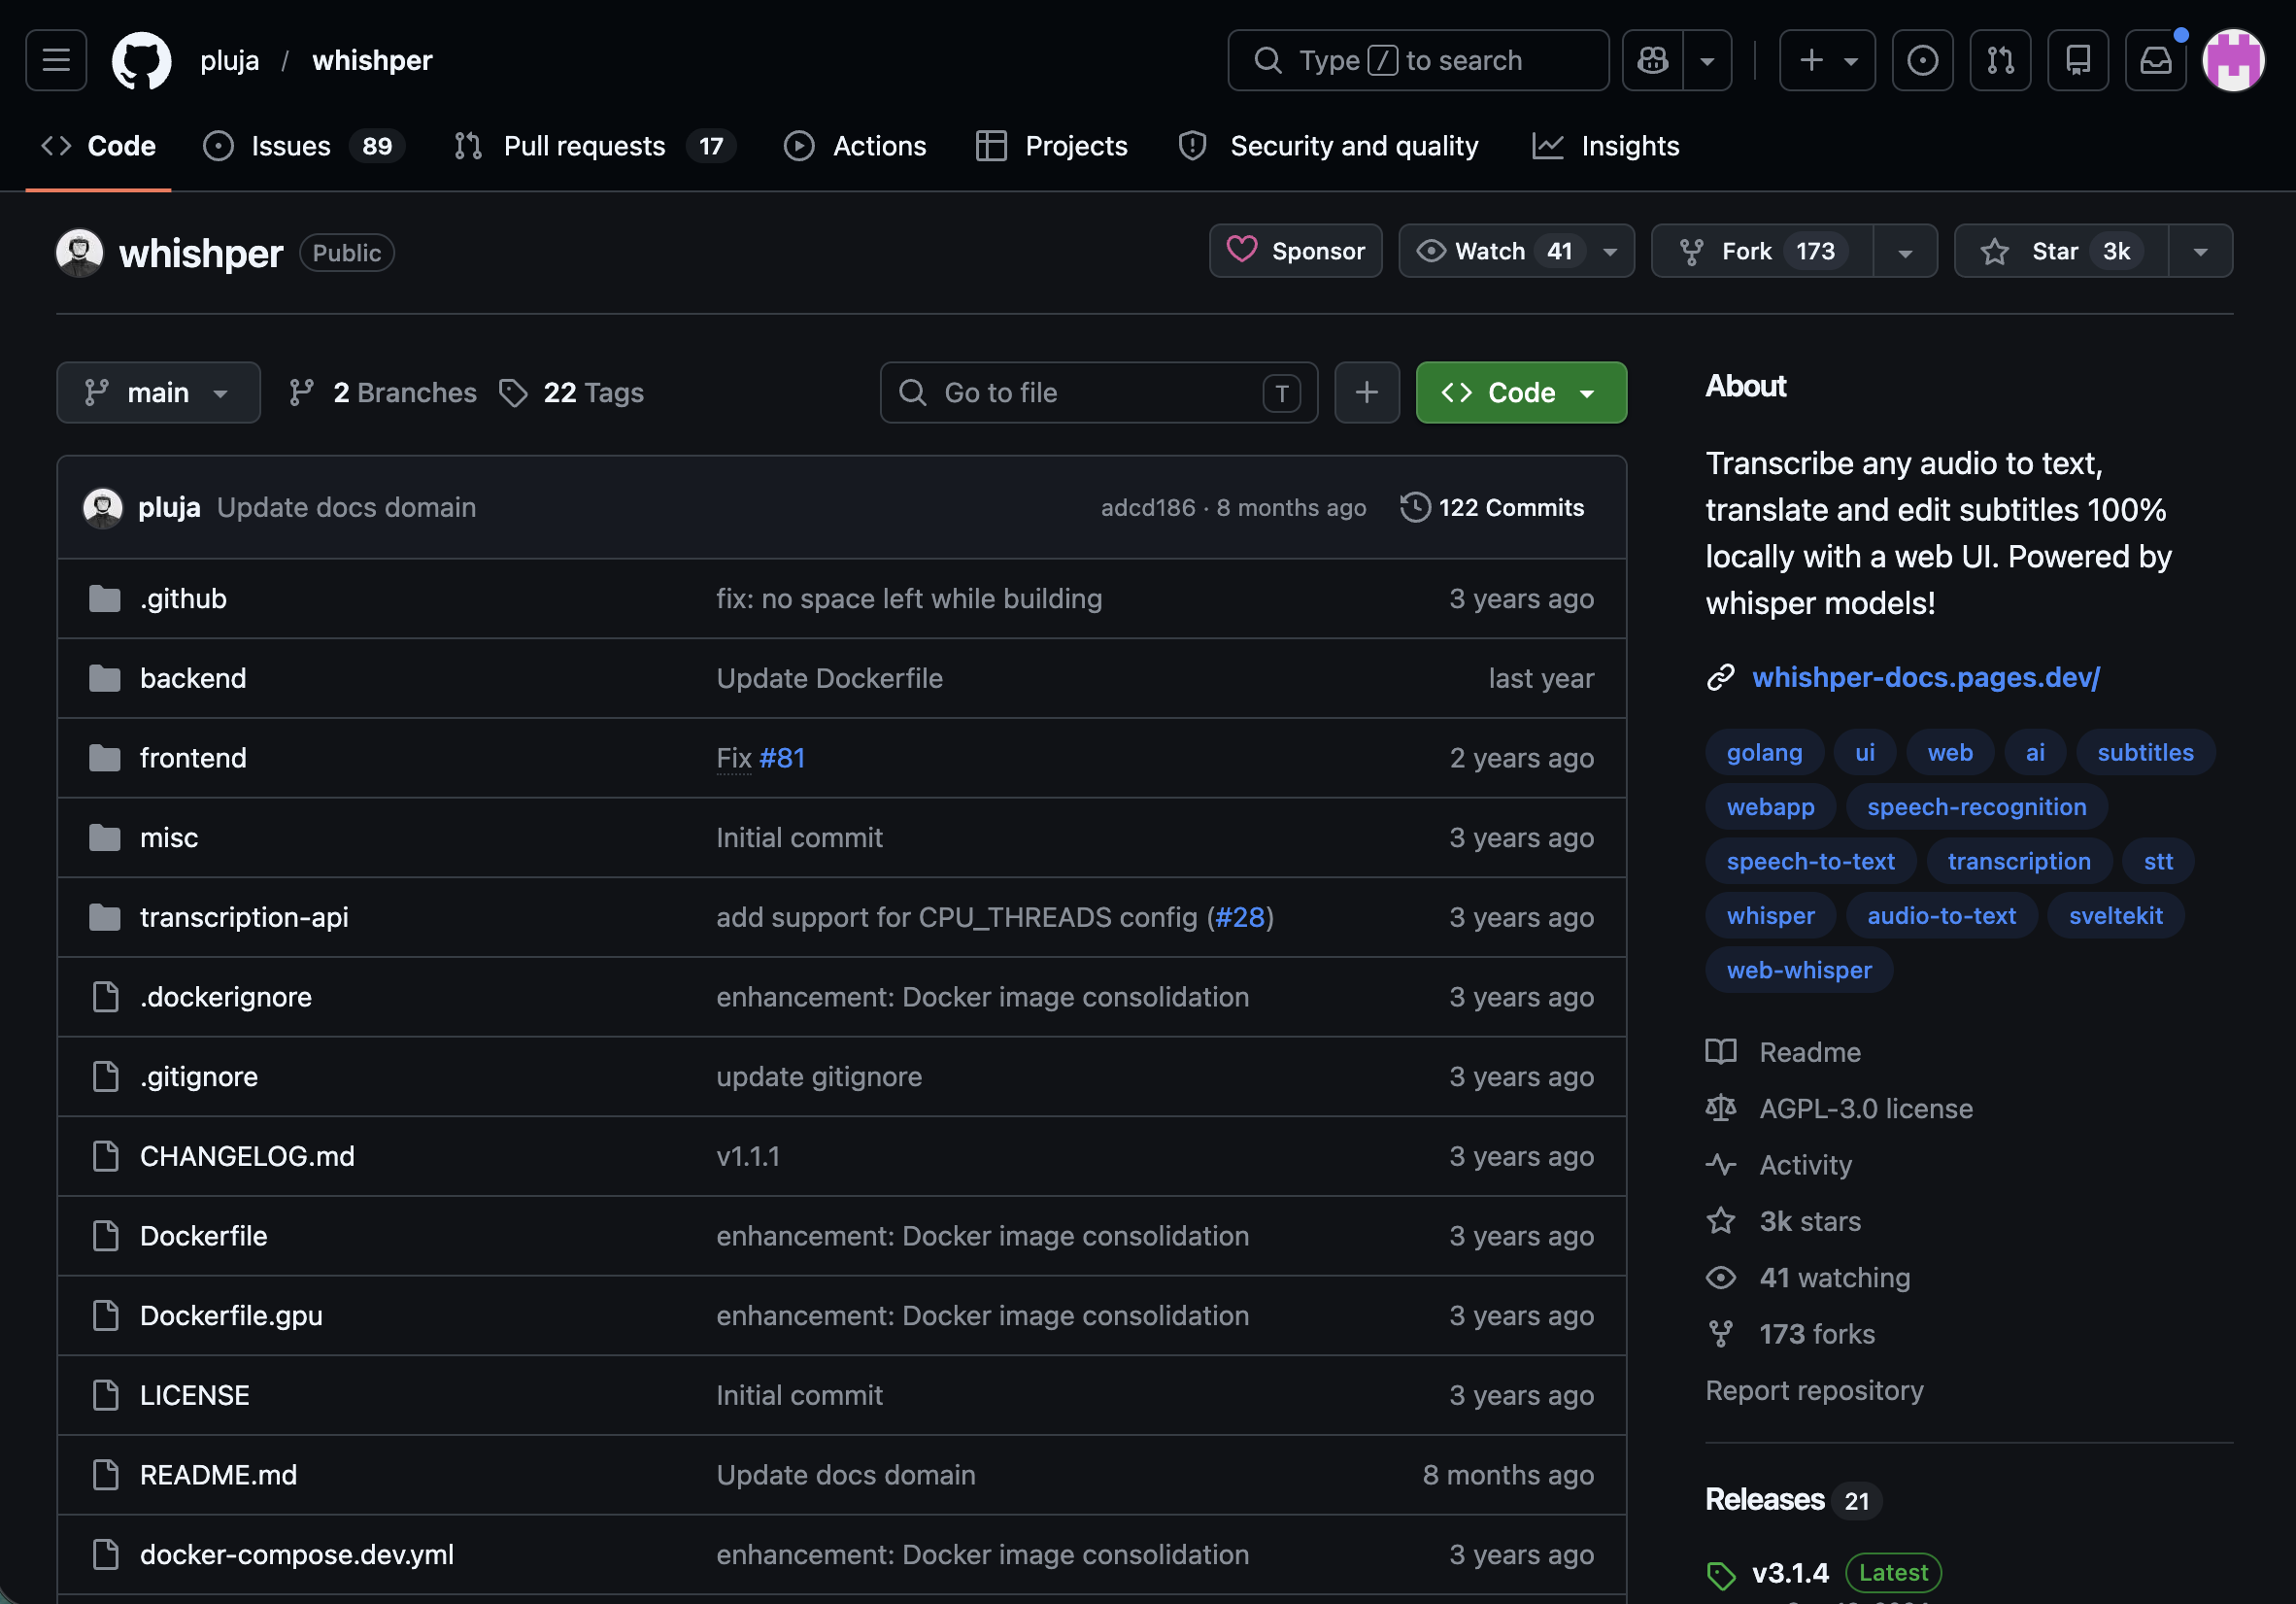Star the whishper repository
The image size is (2296, 1604).
2060,251
